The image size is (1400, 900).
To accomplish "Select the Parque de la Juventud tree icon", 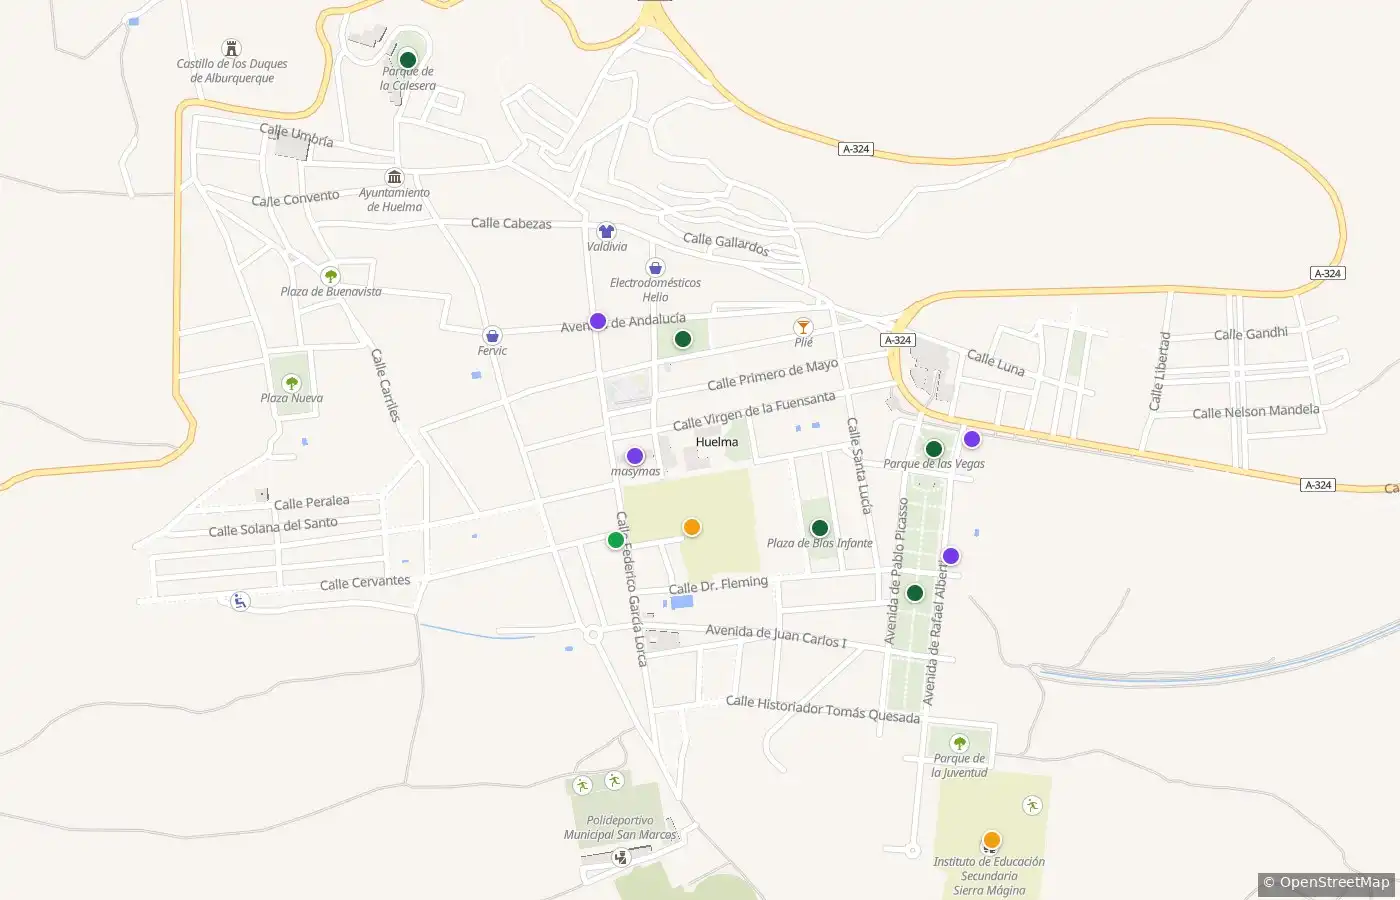I will (x=959, y=743).
